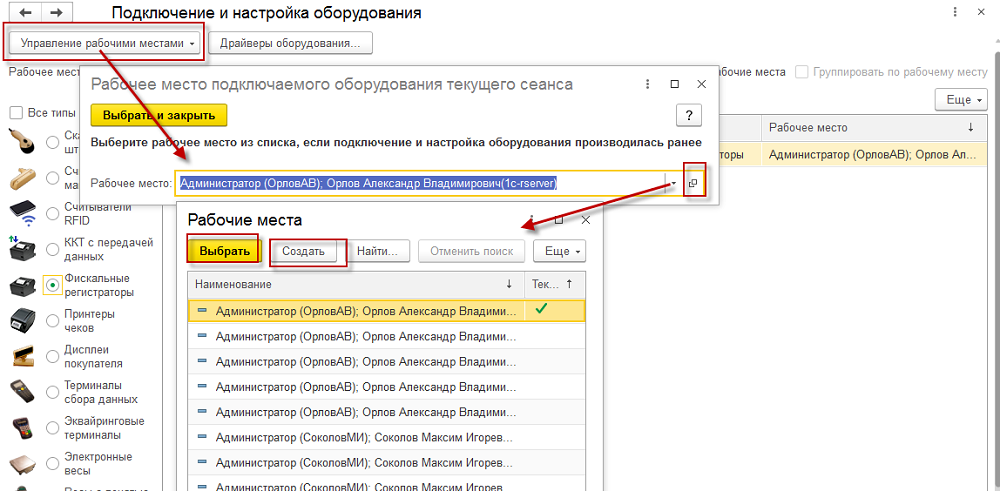Viewport: 1000px width, 491px height.
Task: Click the yellow Выбрать button
Action: pyautogui.click(x=224, y=251)
